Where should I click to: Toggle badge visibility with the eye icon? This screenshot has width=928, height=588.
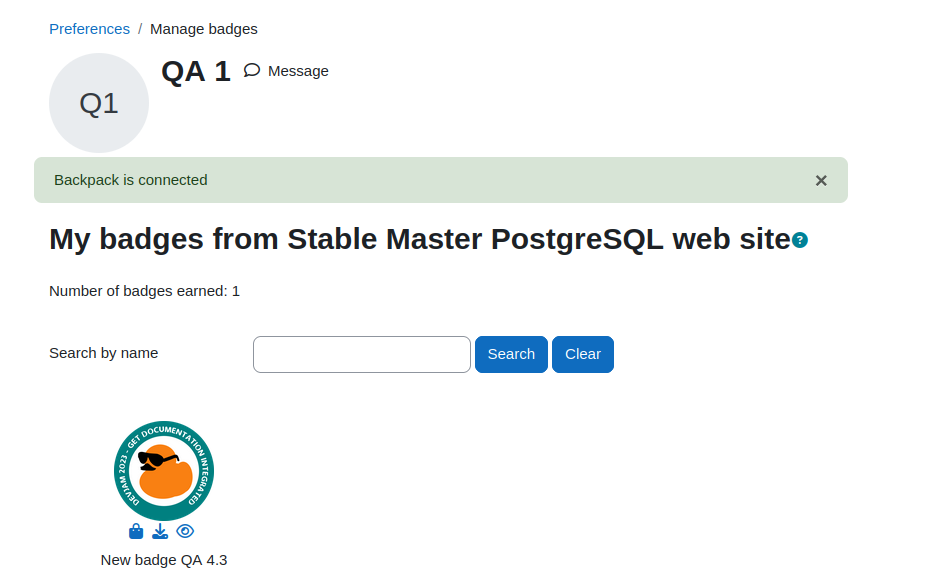pyautogui.click(x=185, y=531)
